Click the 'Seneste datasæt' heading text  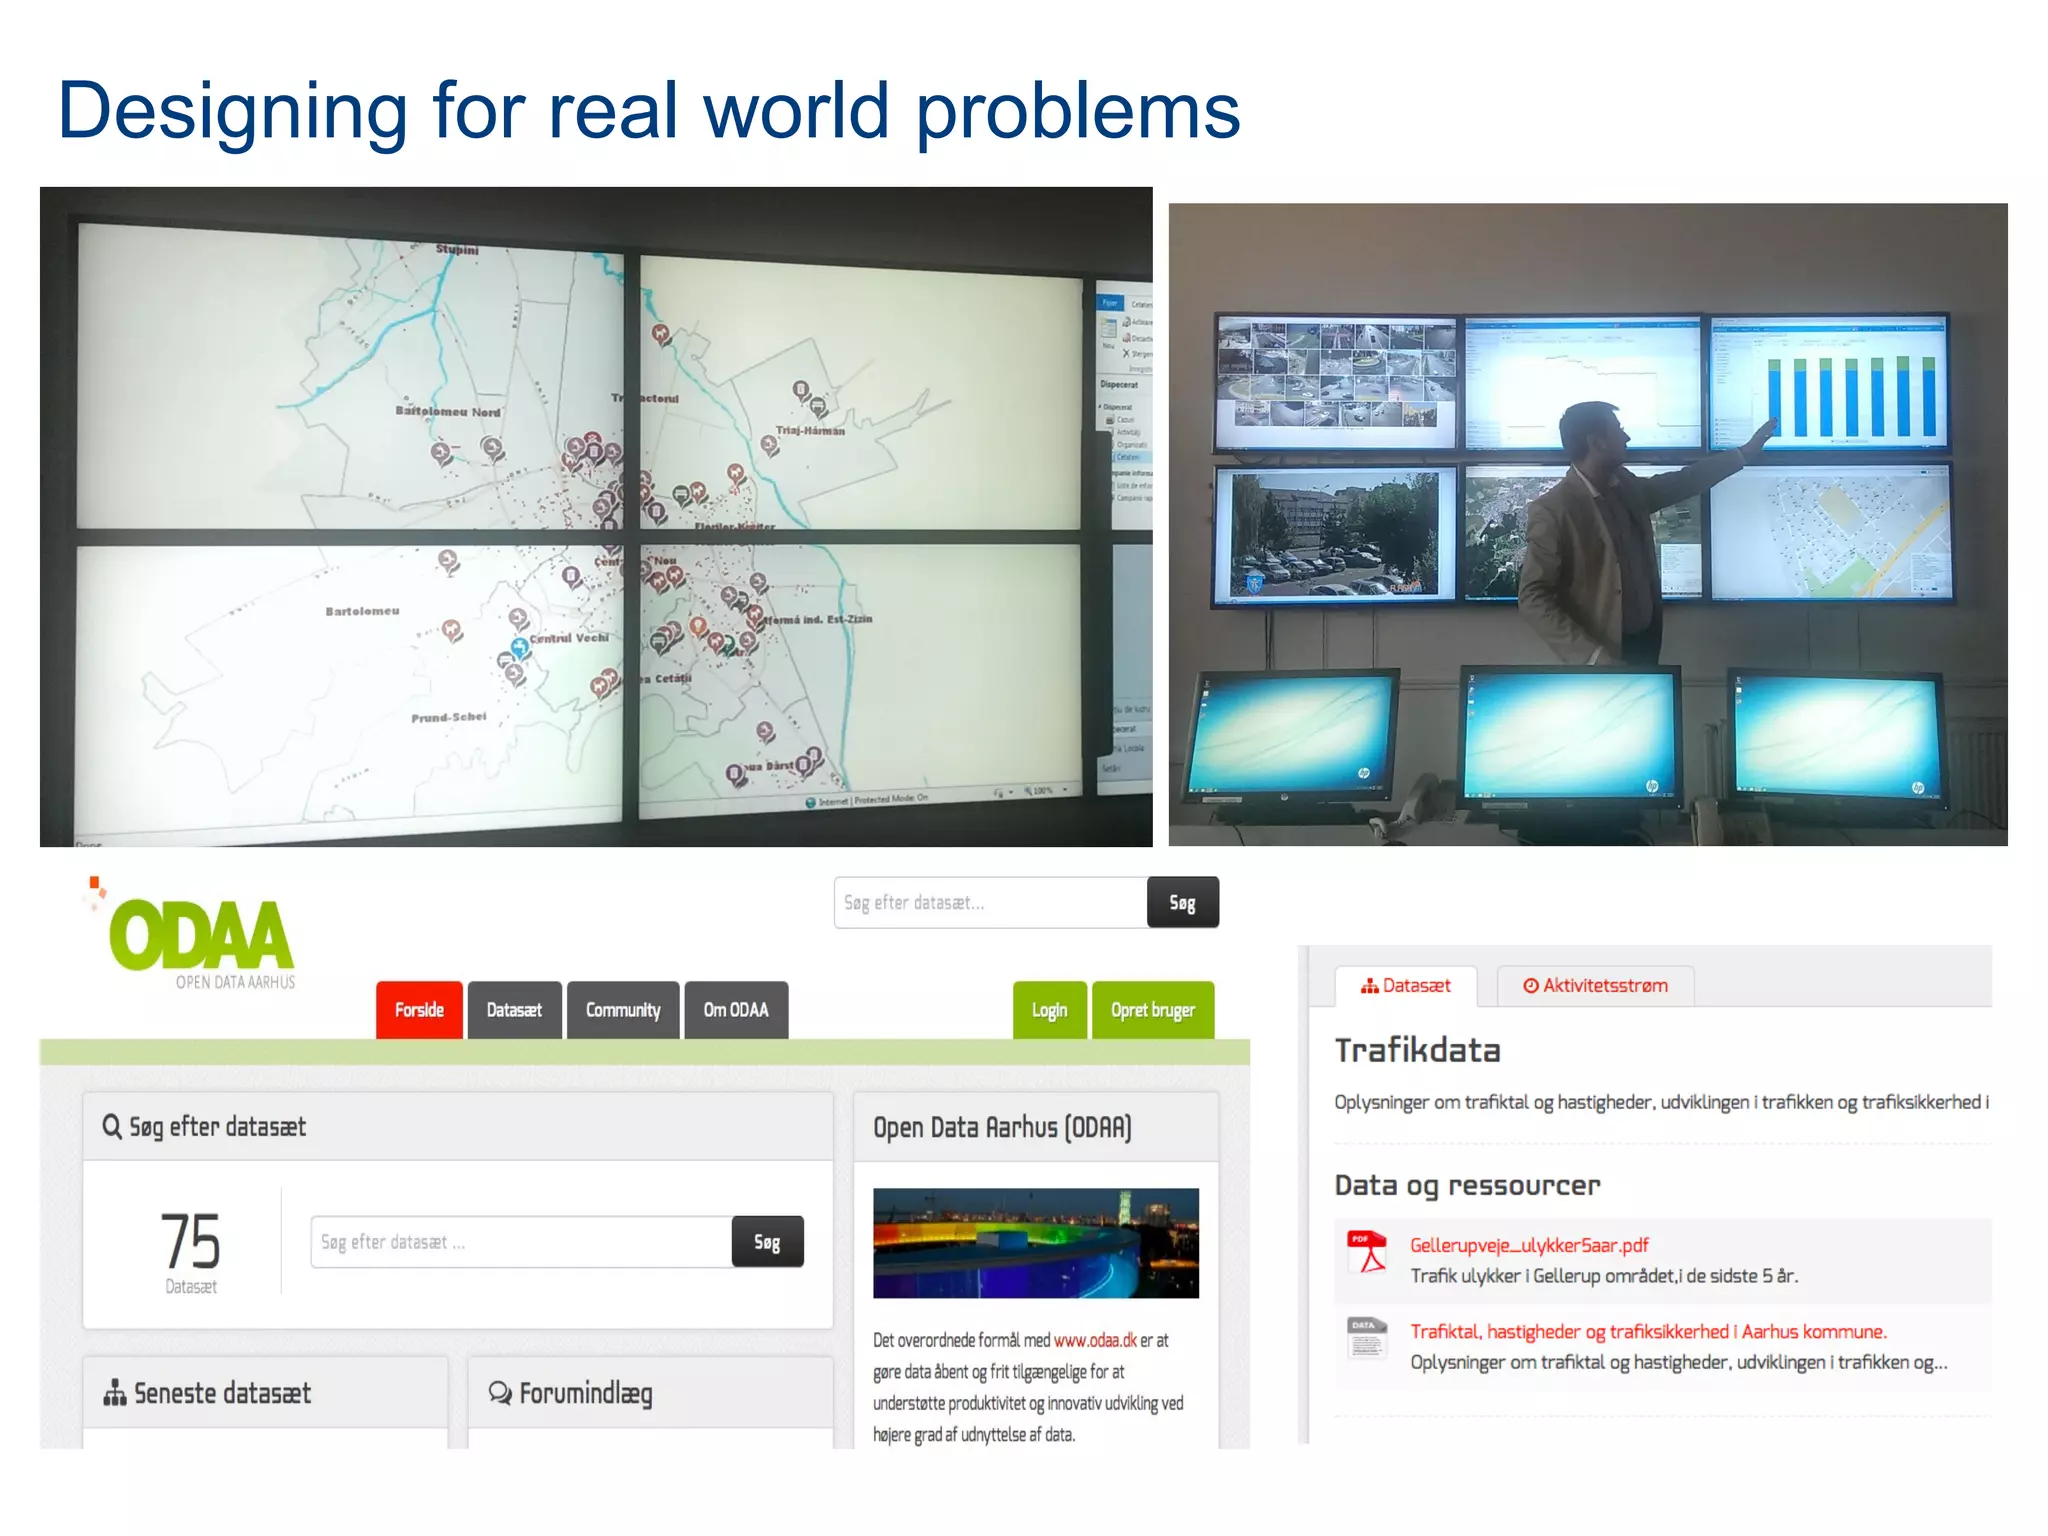(222, 1393)
